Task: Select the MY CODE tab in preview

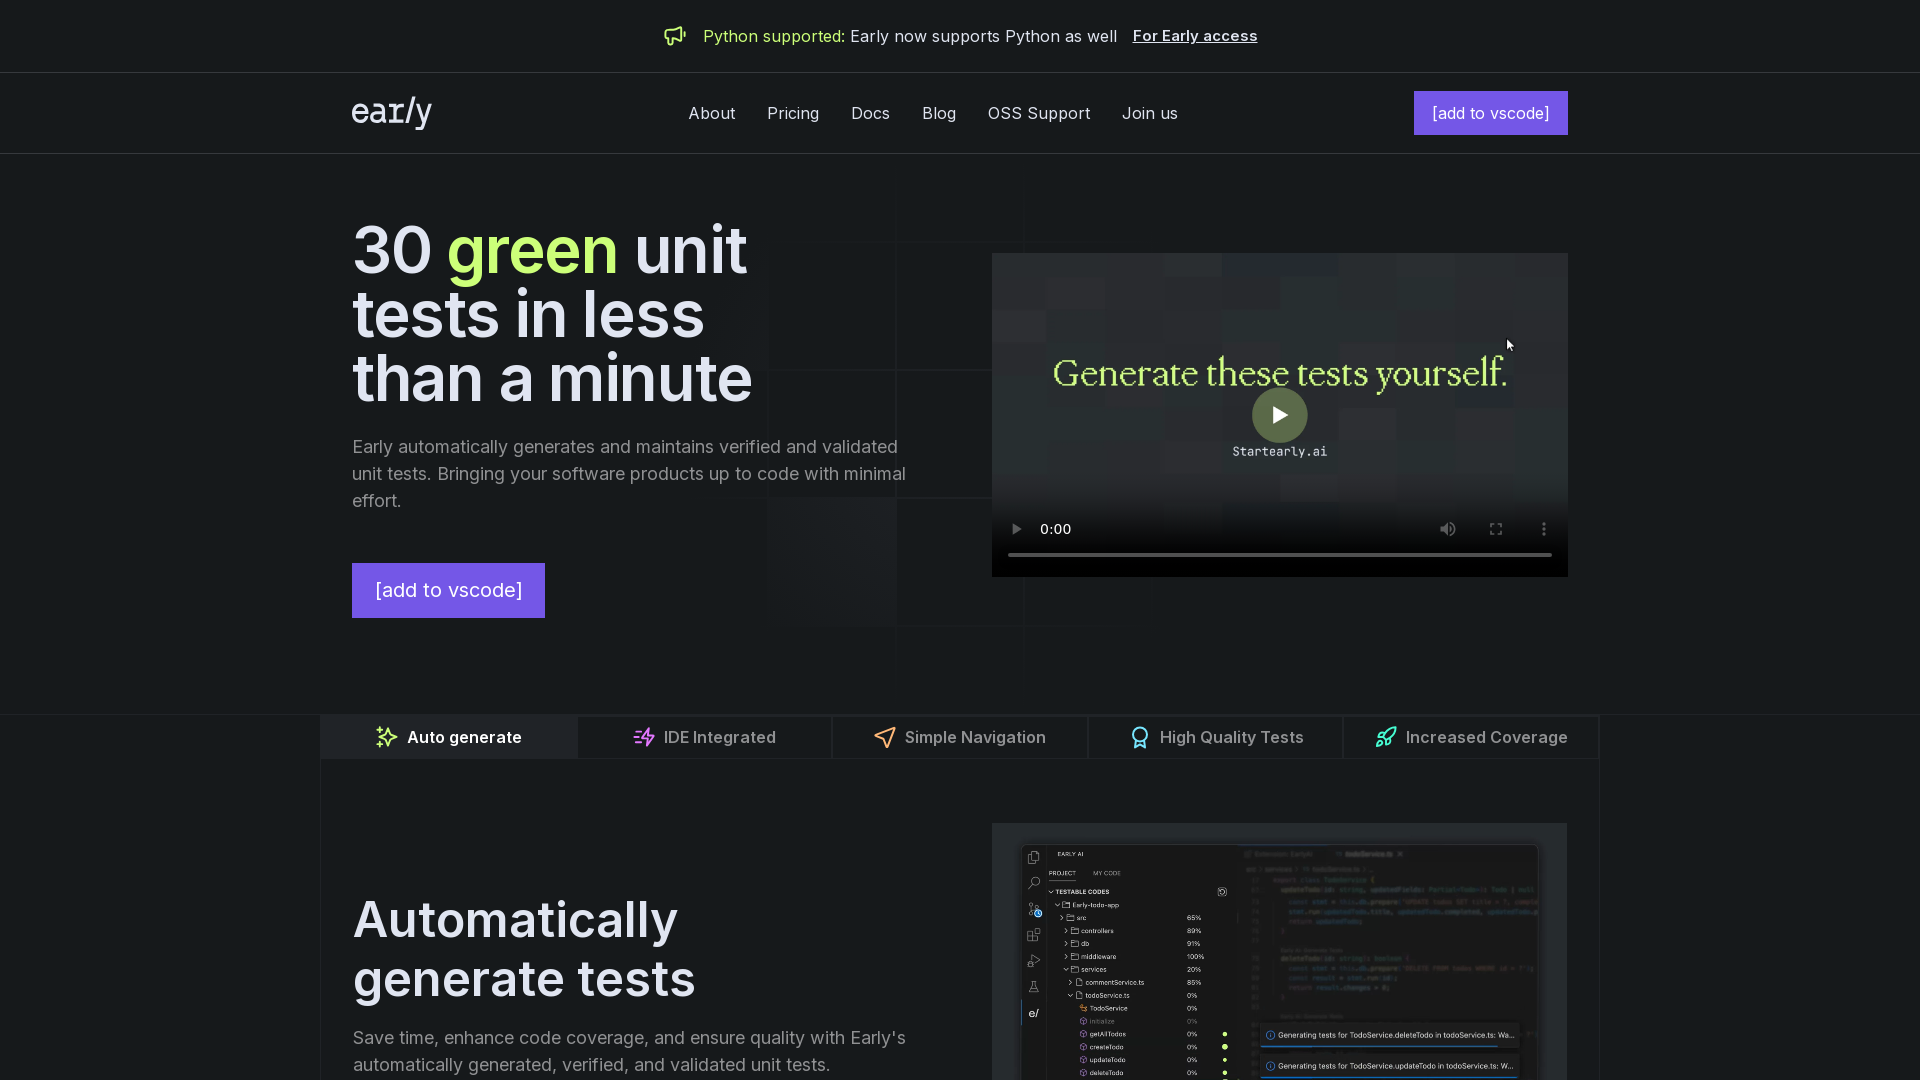Action: [1107, 873]
